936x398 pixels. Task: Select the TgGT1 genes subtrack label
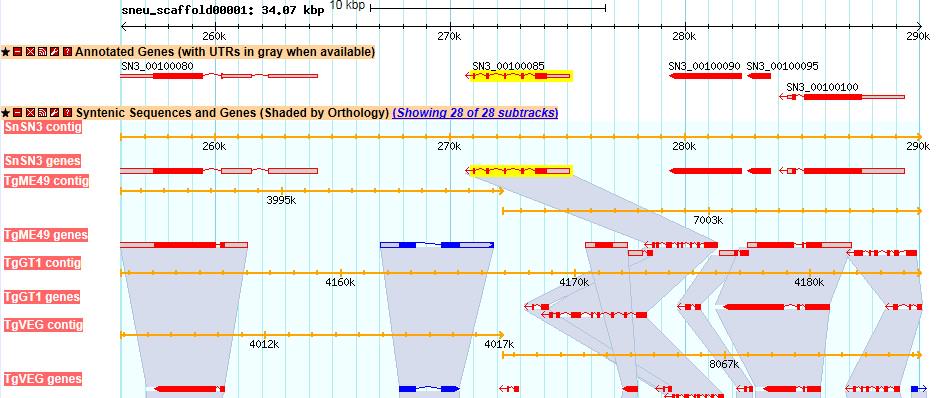(41, 297)
